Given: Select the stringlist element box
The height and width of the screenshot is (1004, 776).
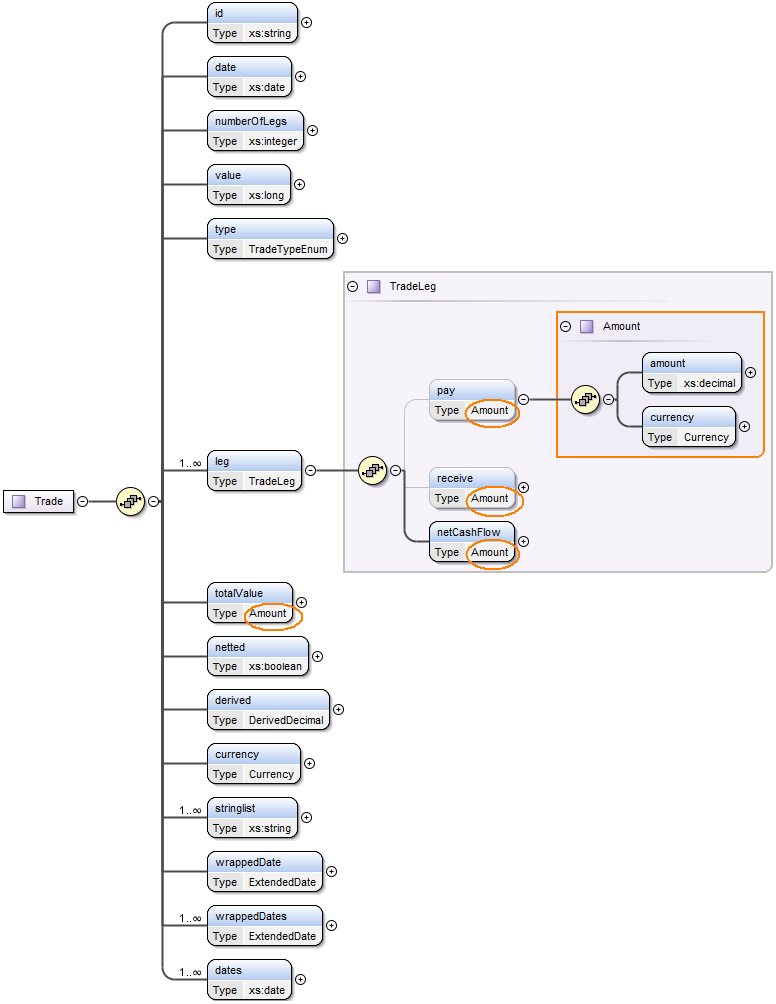Looking at the screenshot, I should 252,818.
